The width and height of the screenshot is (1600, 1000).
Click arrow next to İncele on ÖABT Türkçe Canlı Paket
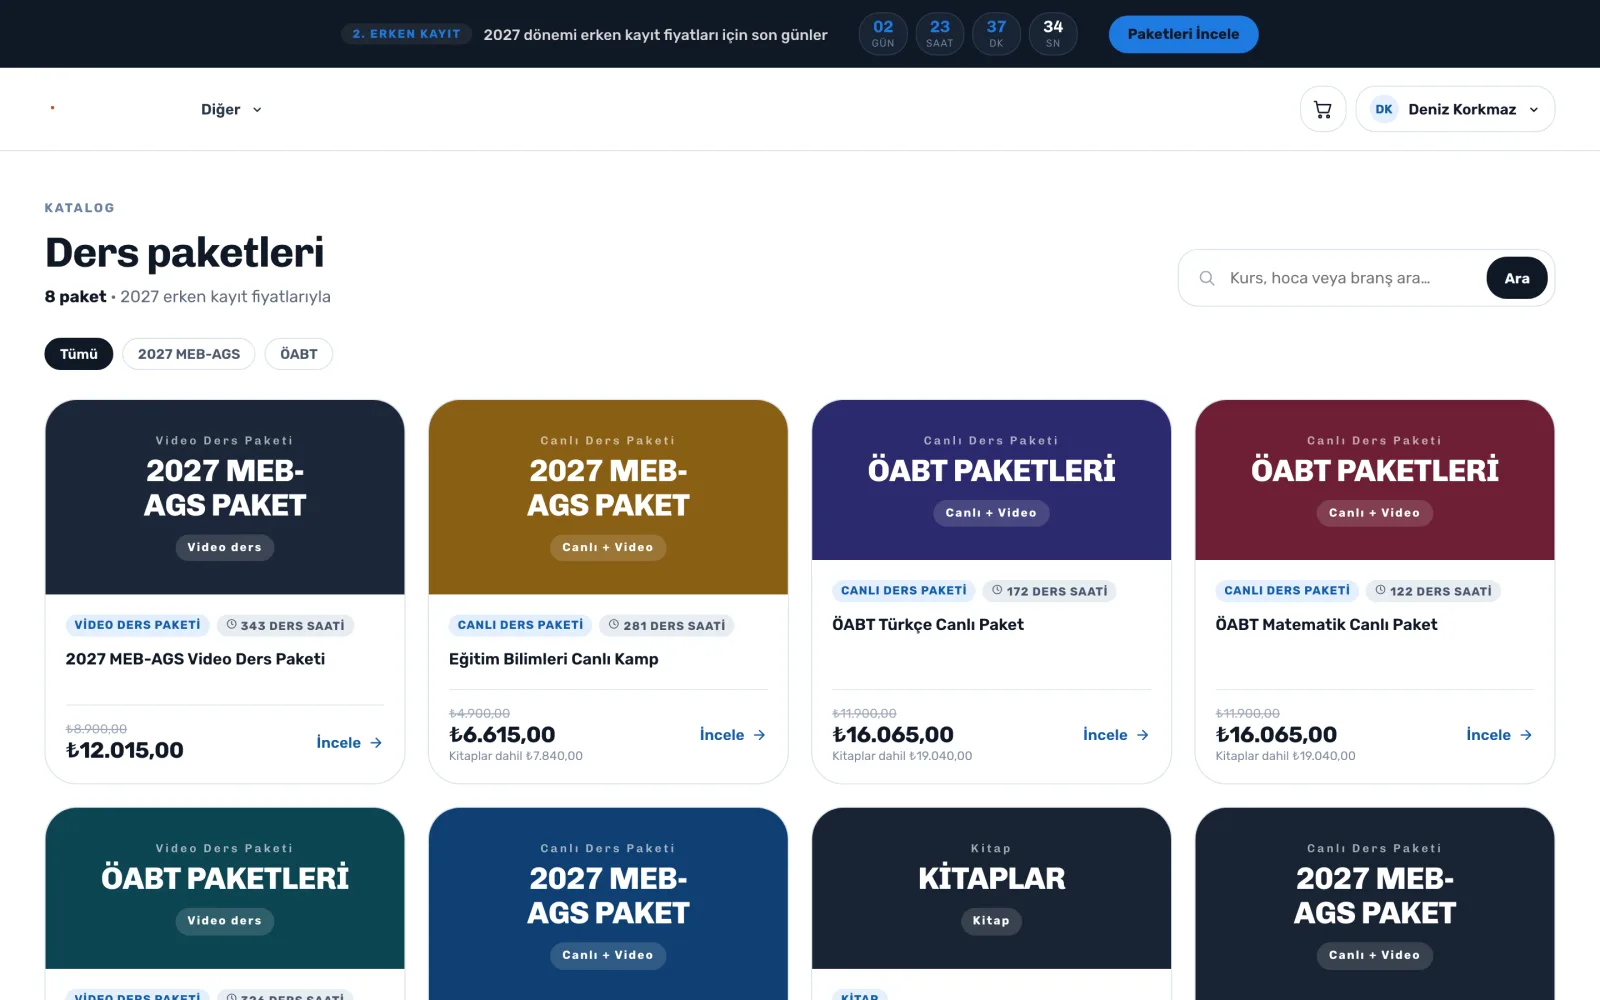tap(1143, 735)
